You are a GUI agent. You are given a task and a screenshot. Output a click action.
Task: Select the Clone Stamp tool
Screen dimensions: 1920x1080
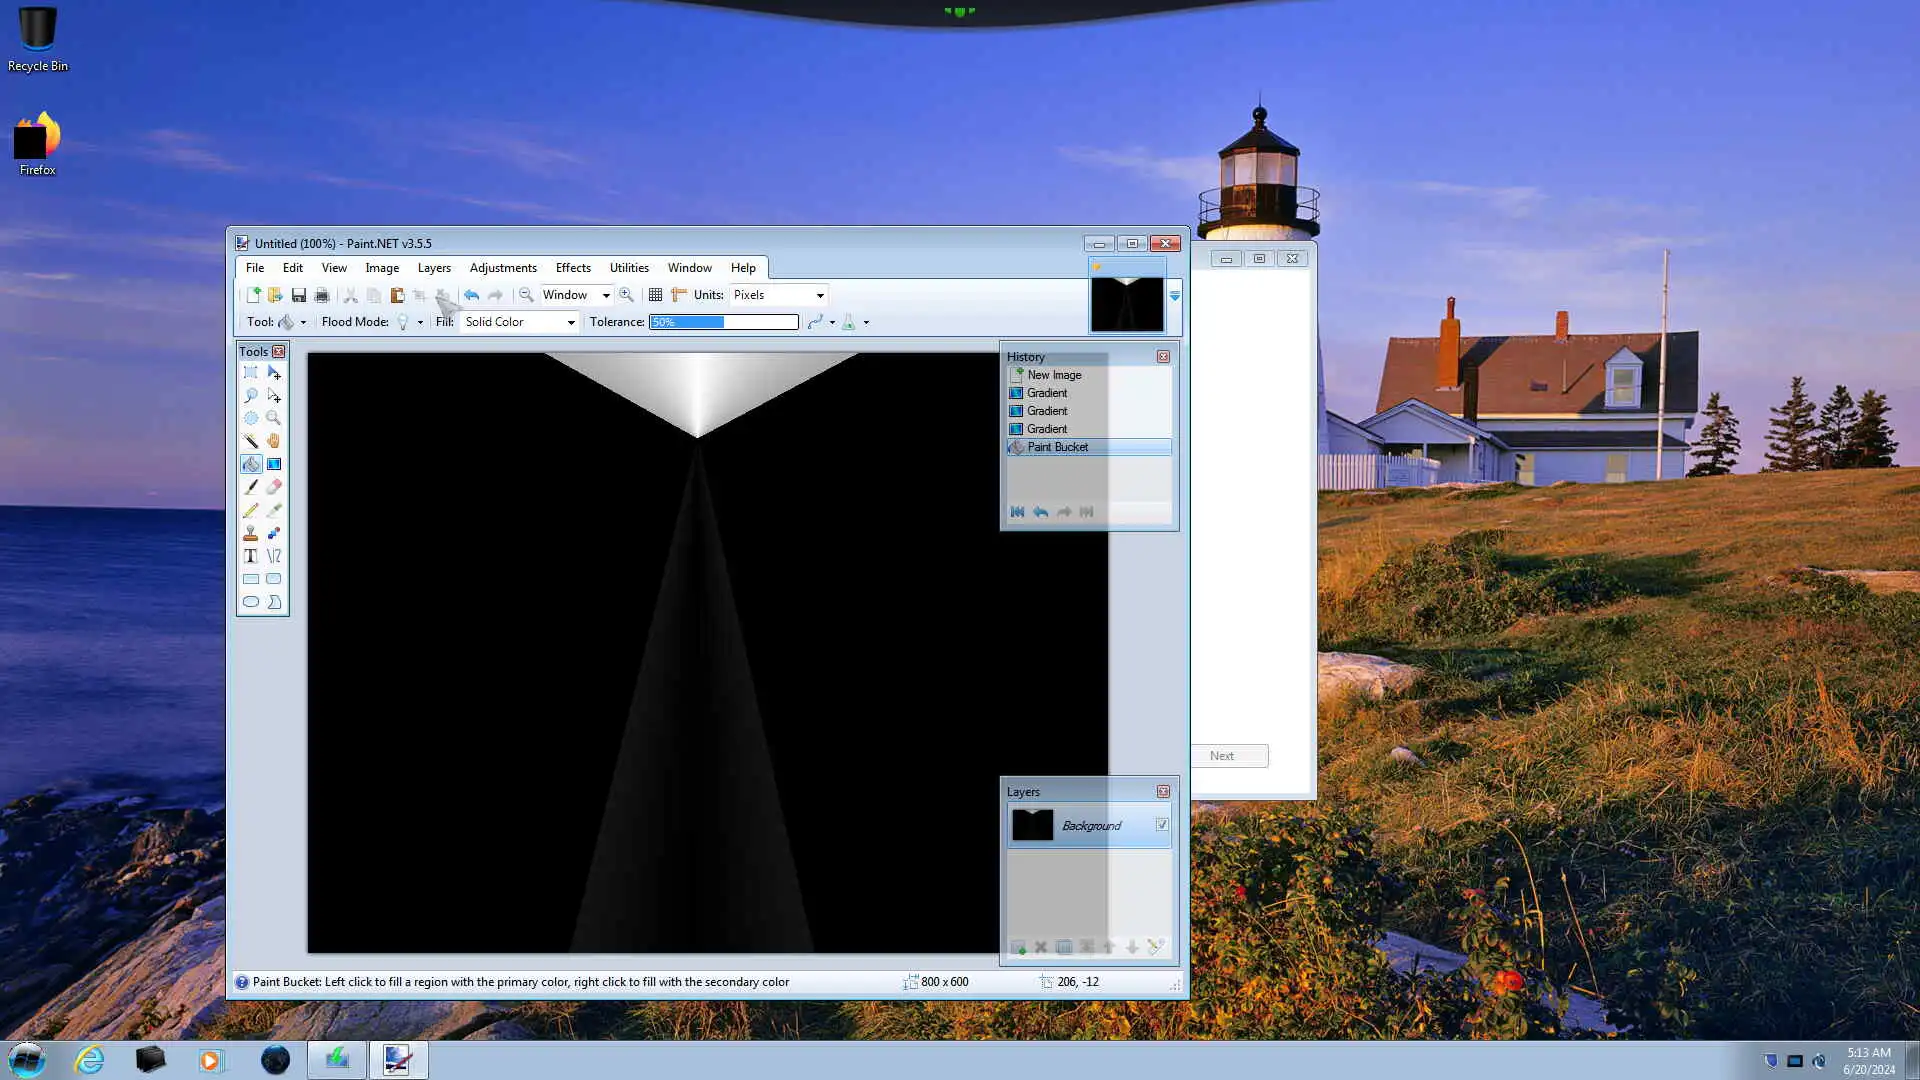click(x=250, y=533)
